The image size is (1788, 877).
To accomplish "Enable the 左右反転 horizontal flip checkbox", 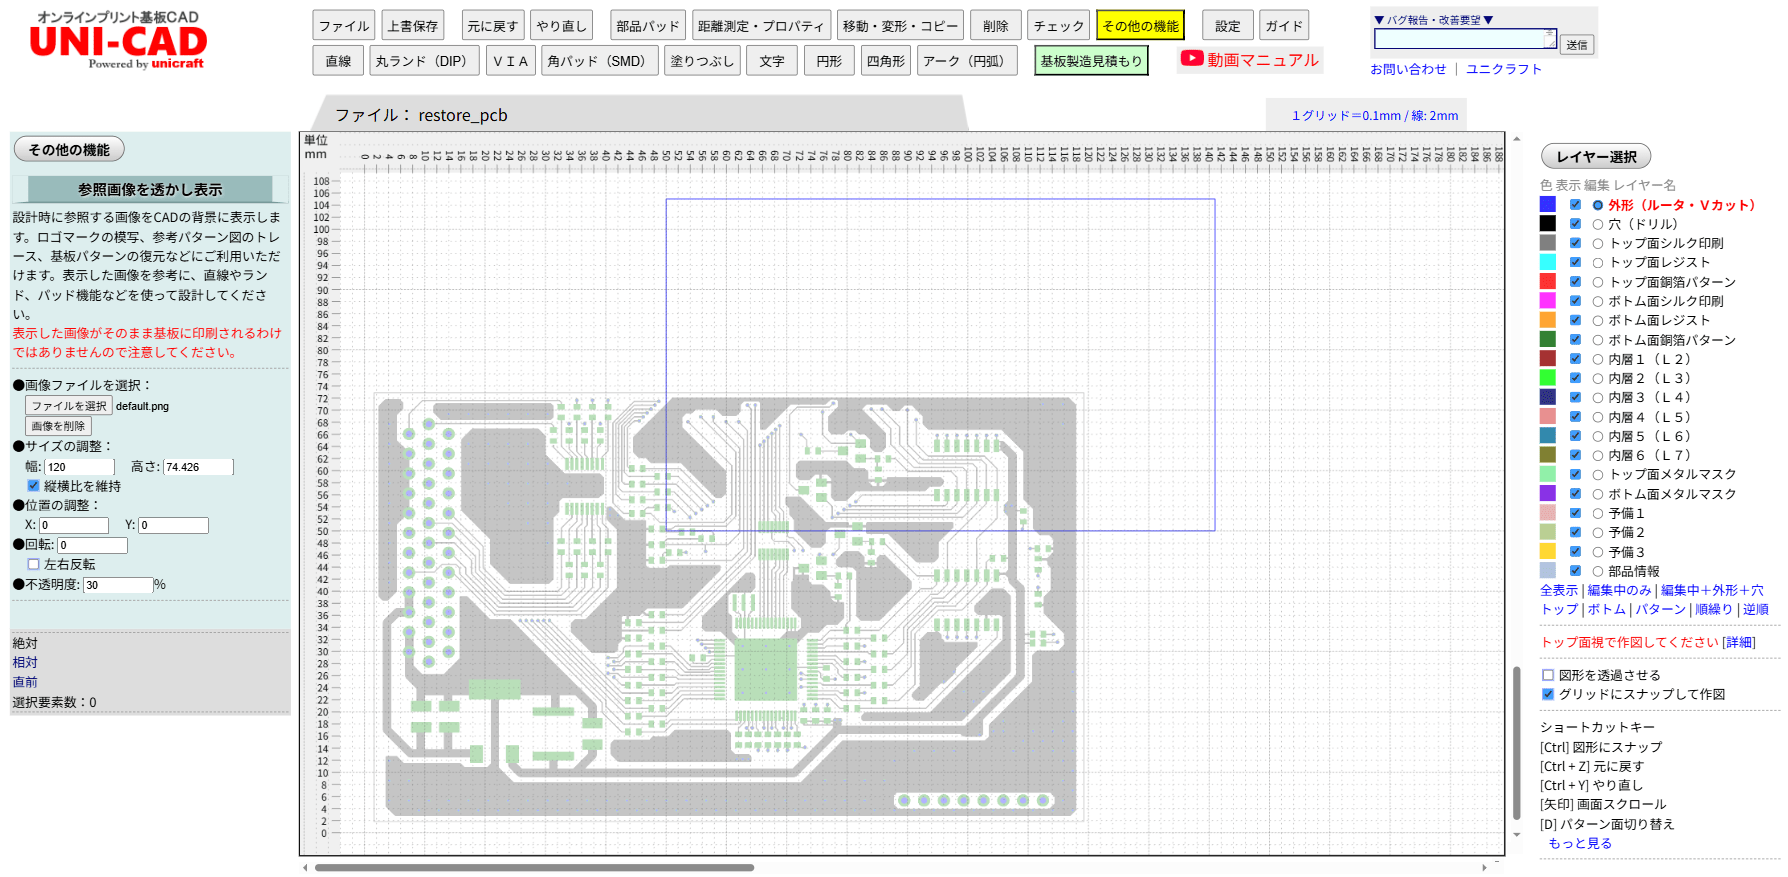I will (34, 564).
